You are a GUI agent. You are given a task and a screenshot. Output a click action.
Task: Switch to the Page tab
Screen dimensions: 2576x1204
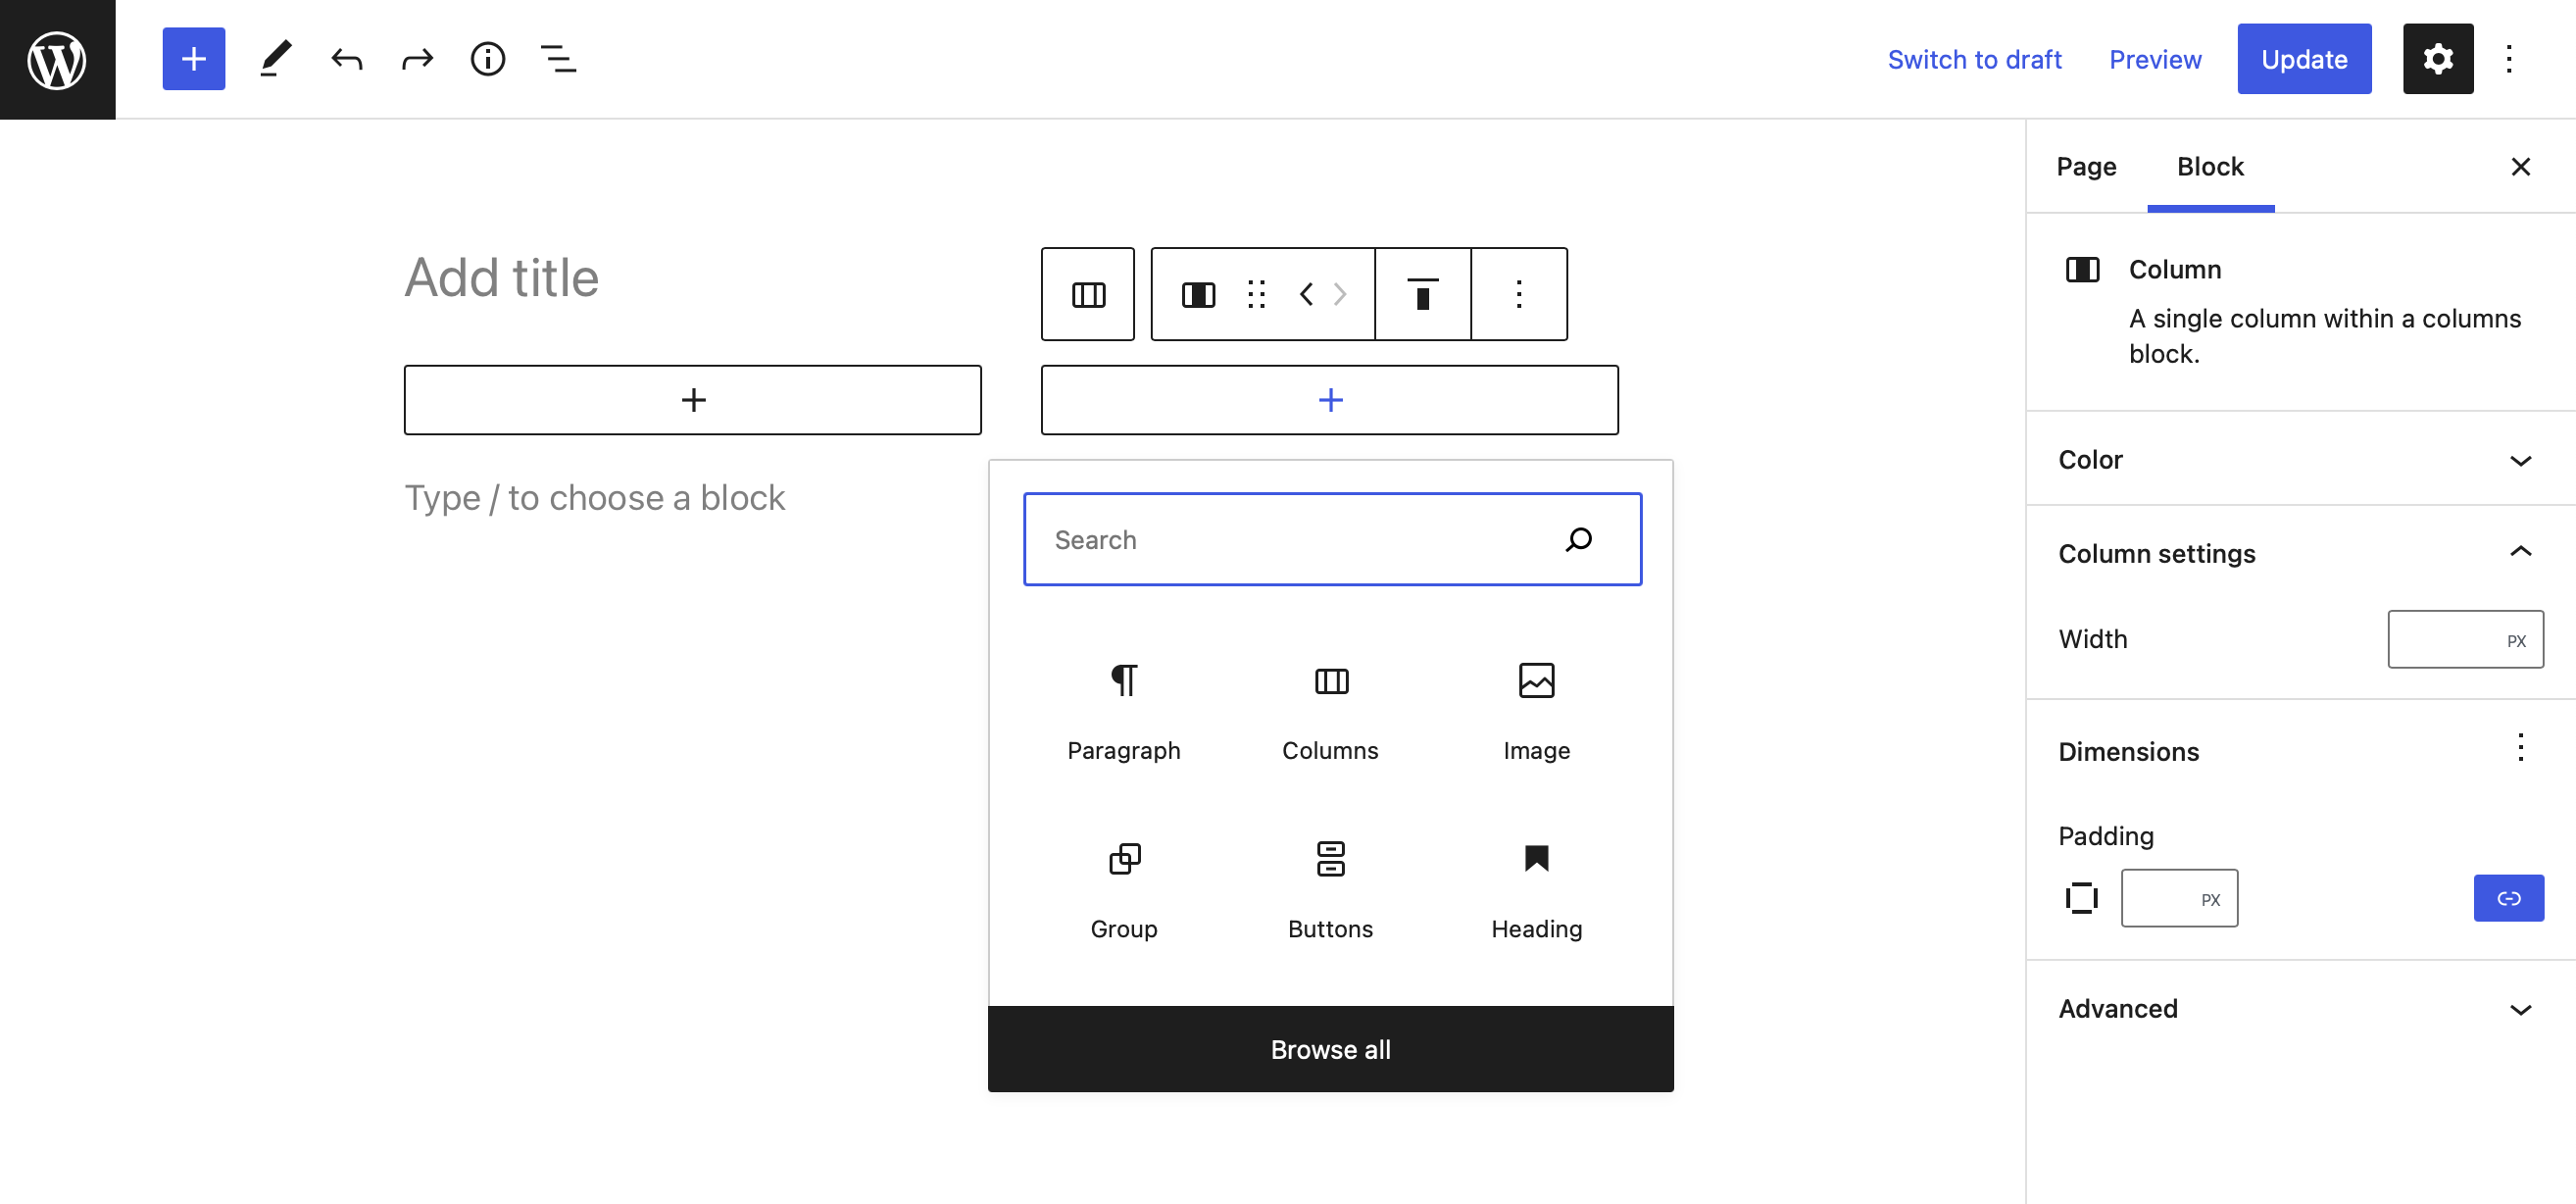tap(2086, 166)
